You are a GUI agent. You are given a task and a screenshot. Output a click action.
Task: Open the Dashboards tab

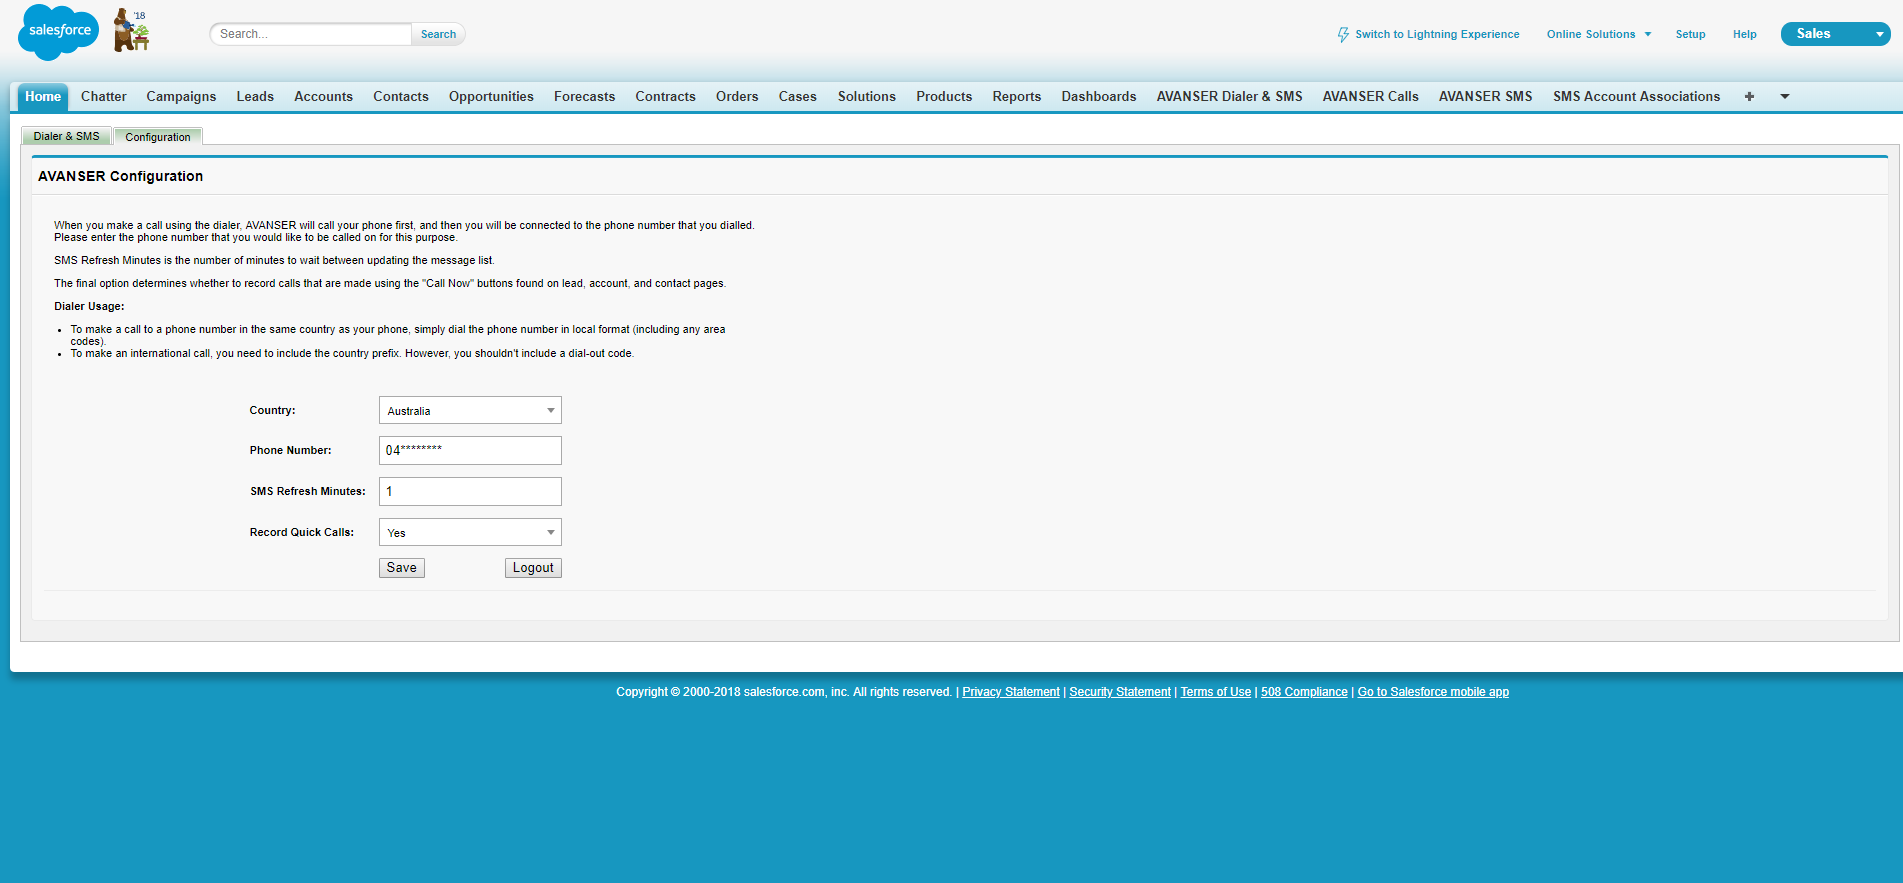click(1099, 97)
